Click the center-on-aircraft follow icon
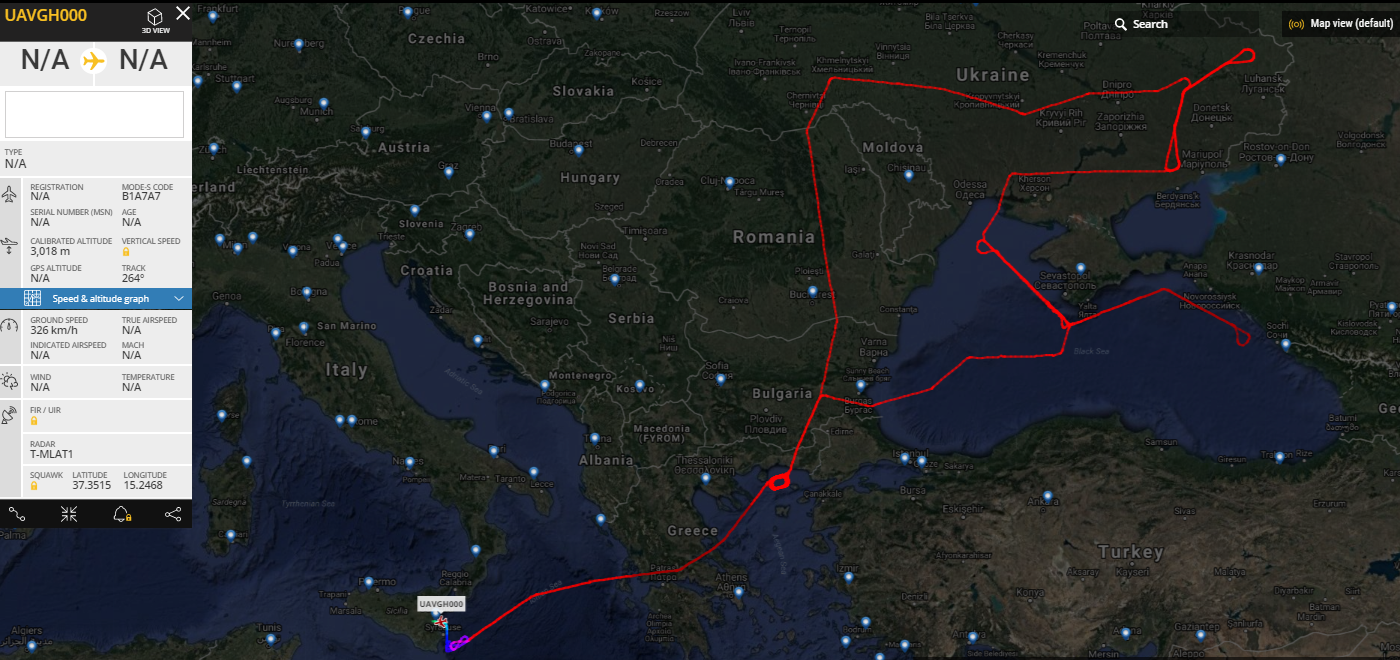The height and width of the screenshot is (660, 1400). coord(69,514)
